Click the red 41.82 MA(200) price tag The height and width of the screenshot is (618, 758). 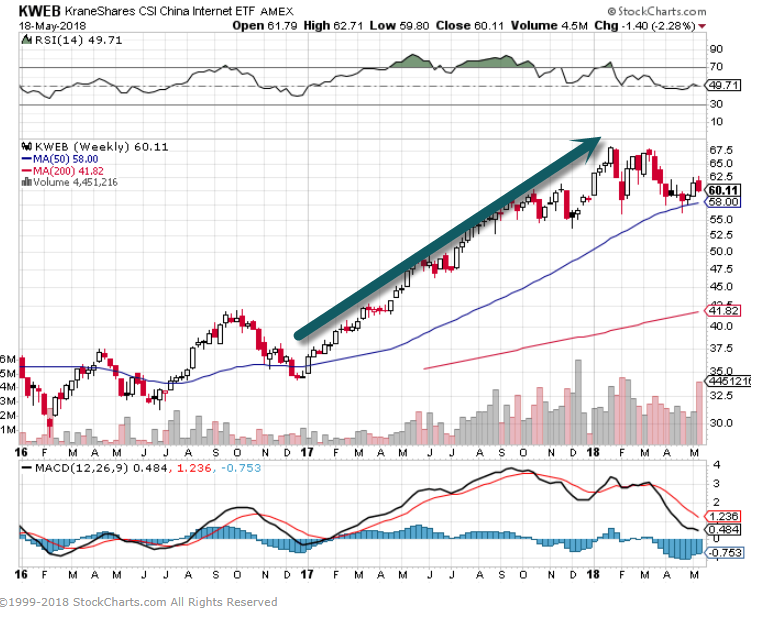(x=723, y=310)
